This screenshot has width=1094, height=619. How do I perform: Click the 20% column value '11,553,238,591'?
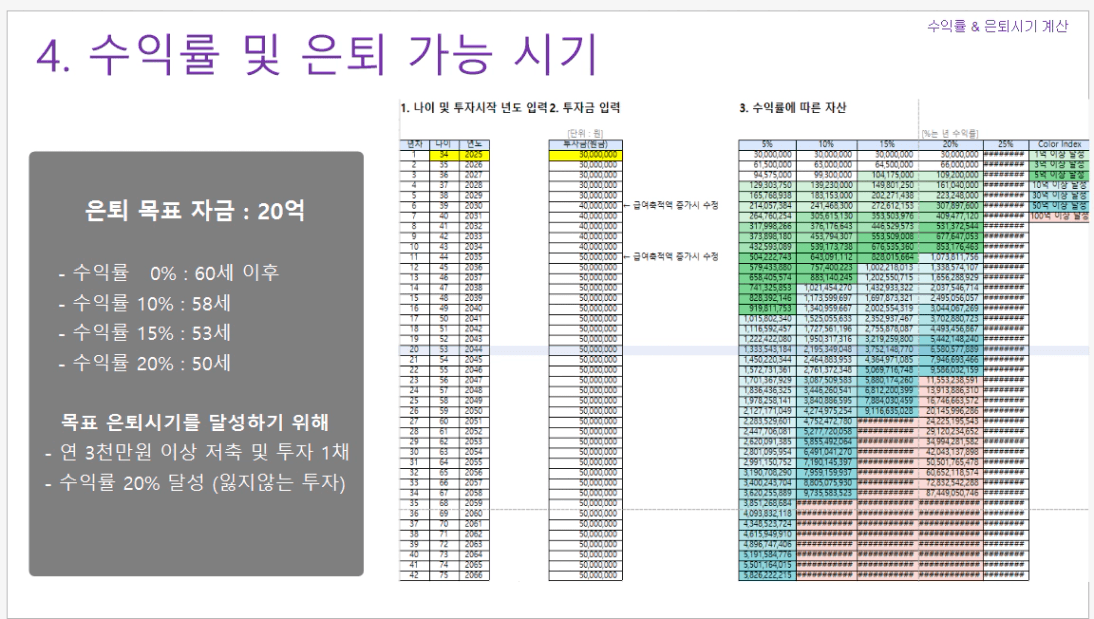[952, 380]
